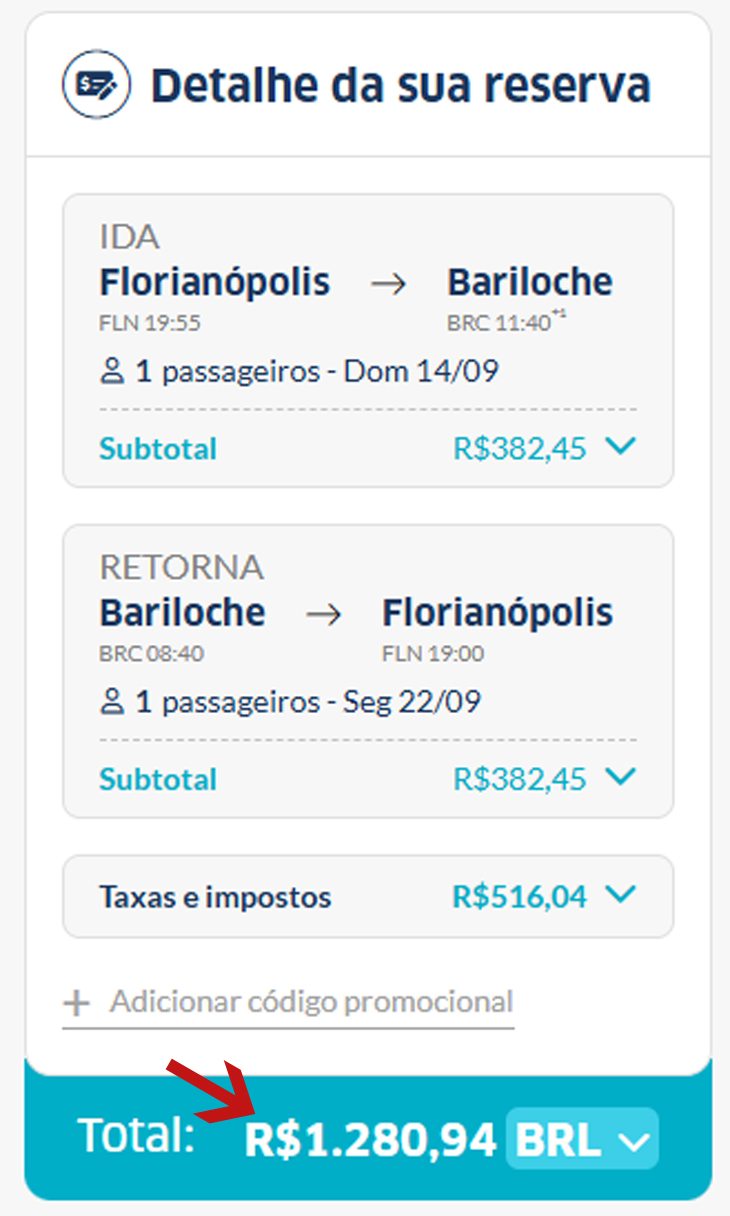
Task: Expand the RETORNA subtotal chevron
Action: (x=621, y=777)
